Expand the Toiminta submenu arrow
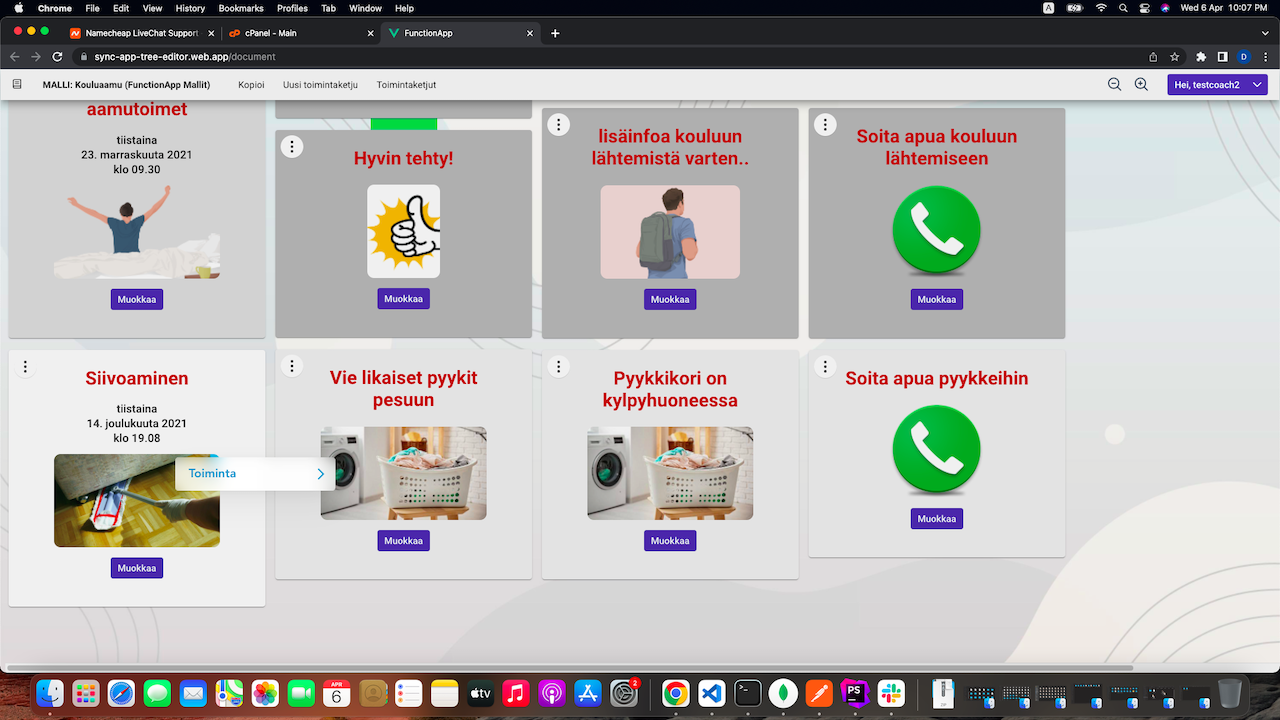 click(320, 474)
